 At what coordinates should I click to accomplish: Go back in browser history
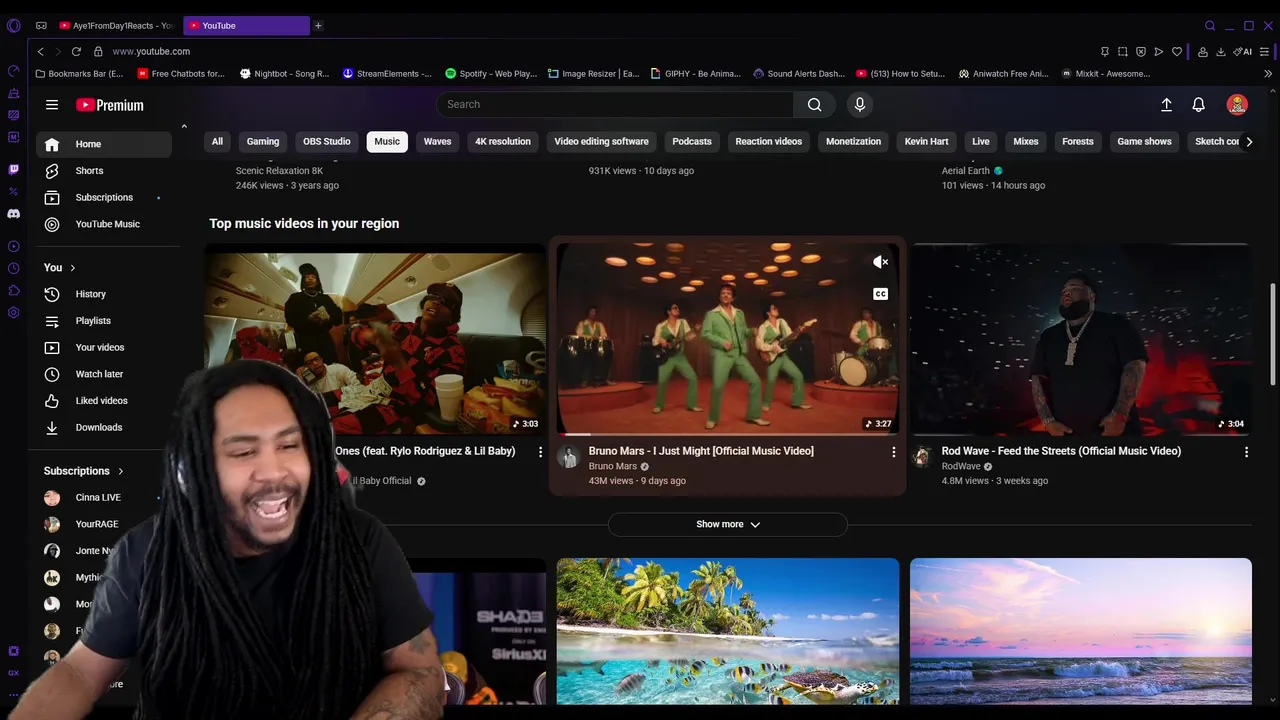40,51
